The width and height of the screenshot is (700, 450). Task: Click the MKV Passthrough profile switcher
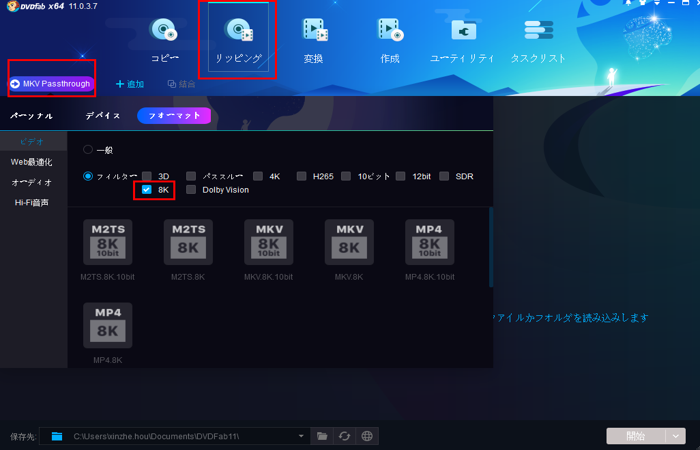click(52, 83)
